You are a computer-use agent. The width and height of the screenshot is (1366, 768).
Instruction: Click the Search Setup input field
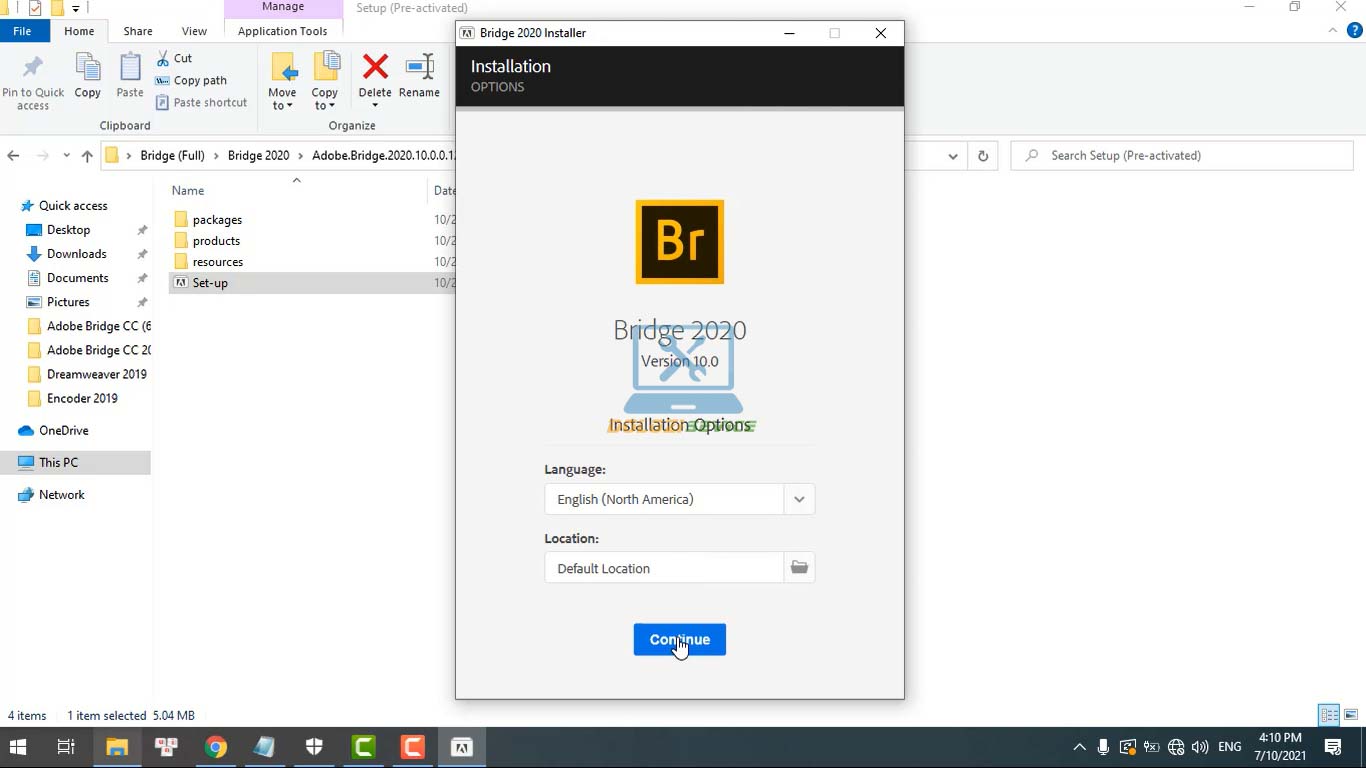tap(1190, 156)
